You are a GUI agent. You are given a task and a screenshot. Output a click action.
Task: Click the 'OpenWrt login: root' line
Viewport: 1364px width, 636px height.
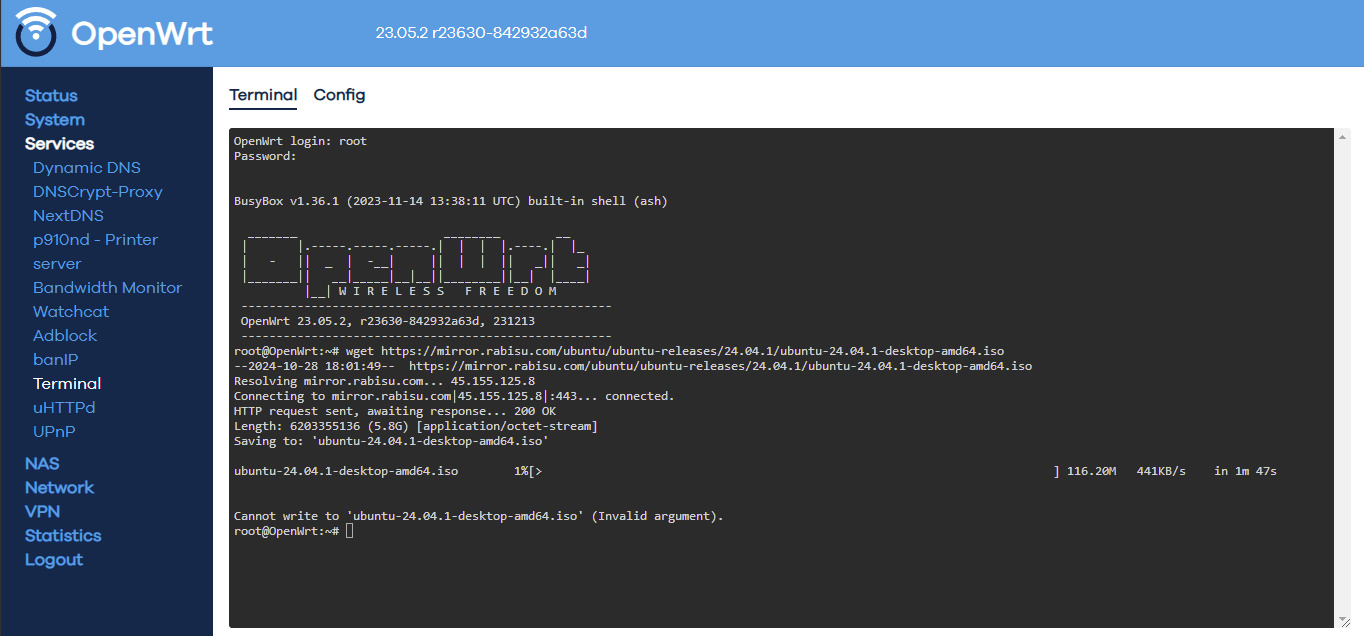[300, 141]
